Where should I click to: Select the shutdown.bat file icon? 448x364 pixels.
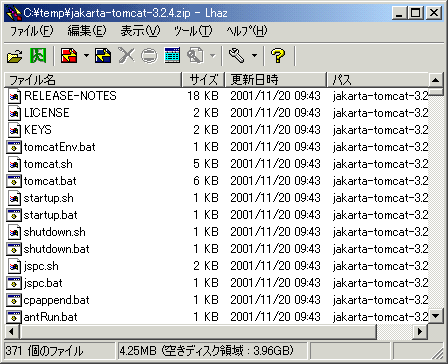point(14,249)
